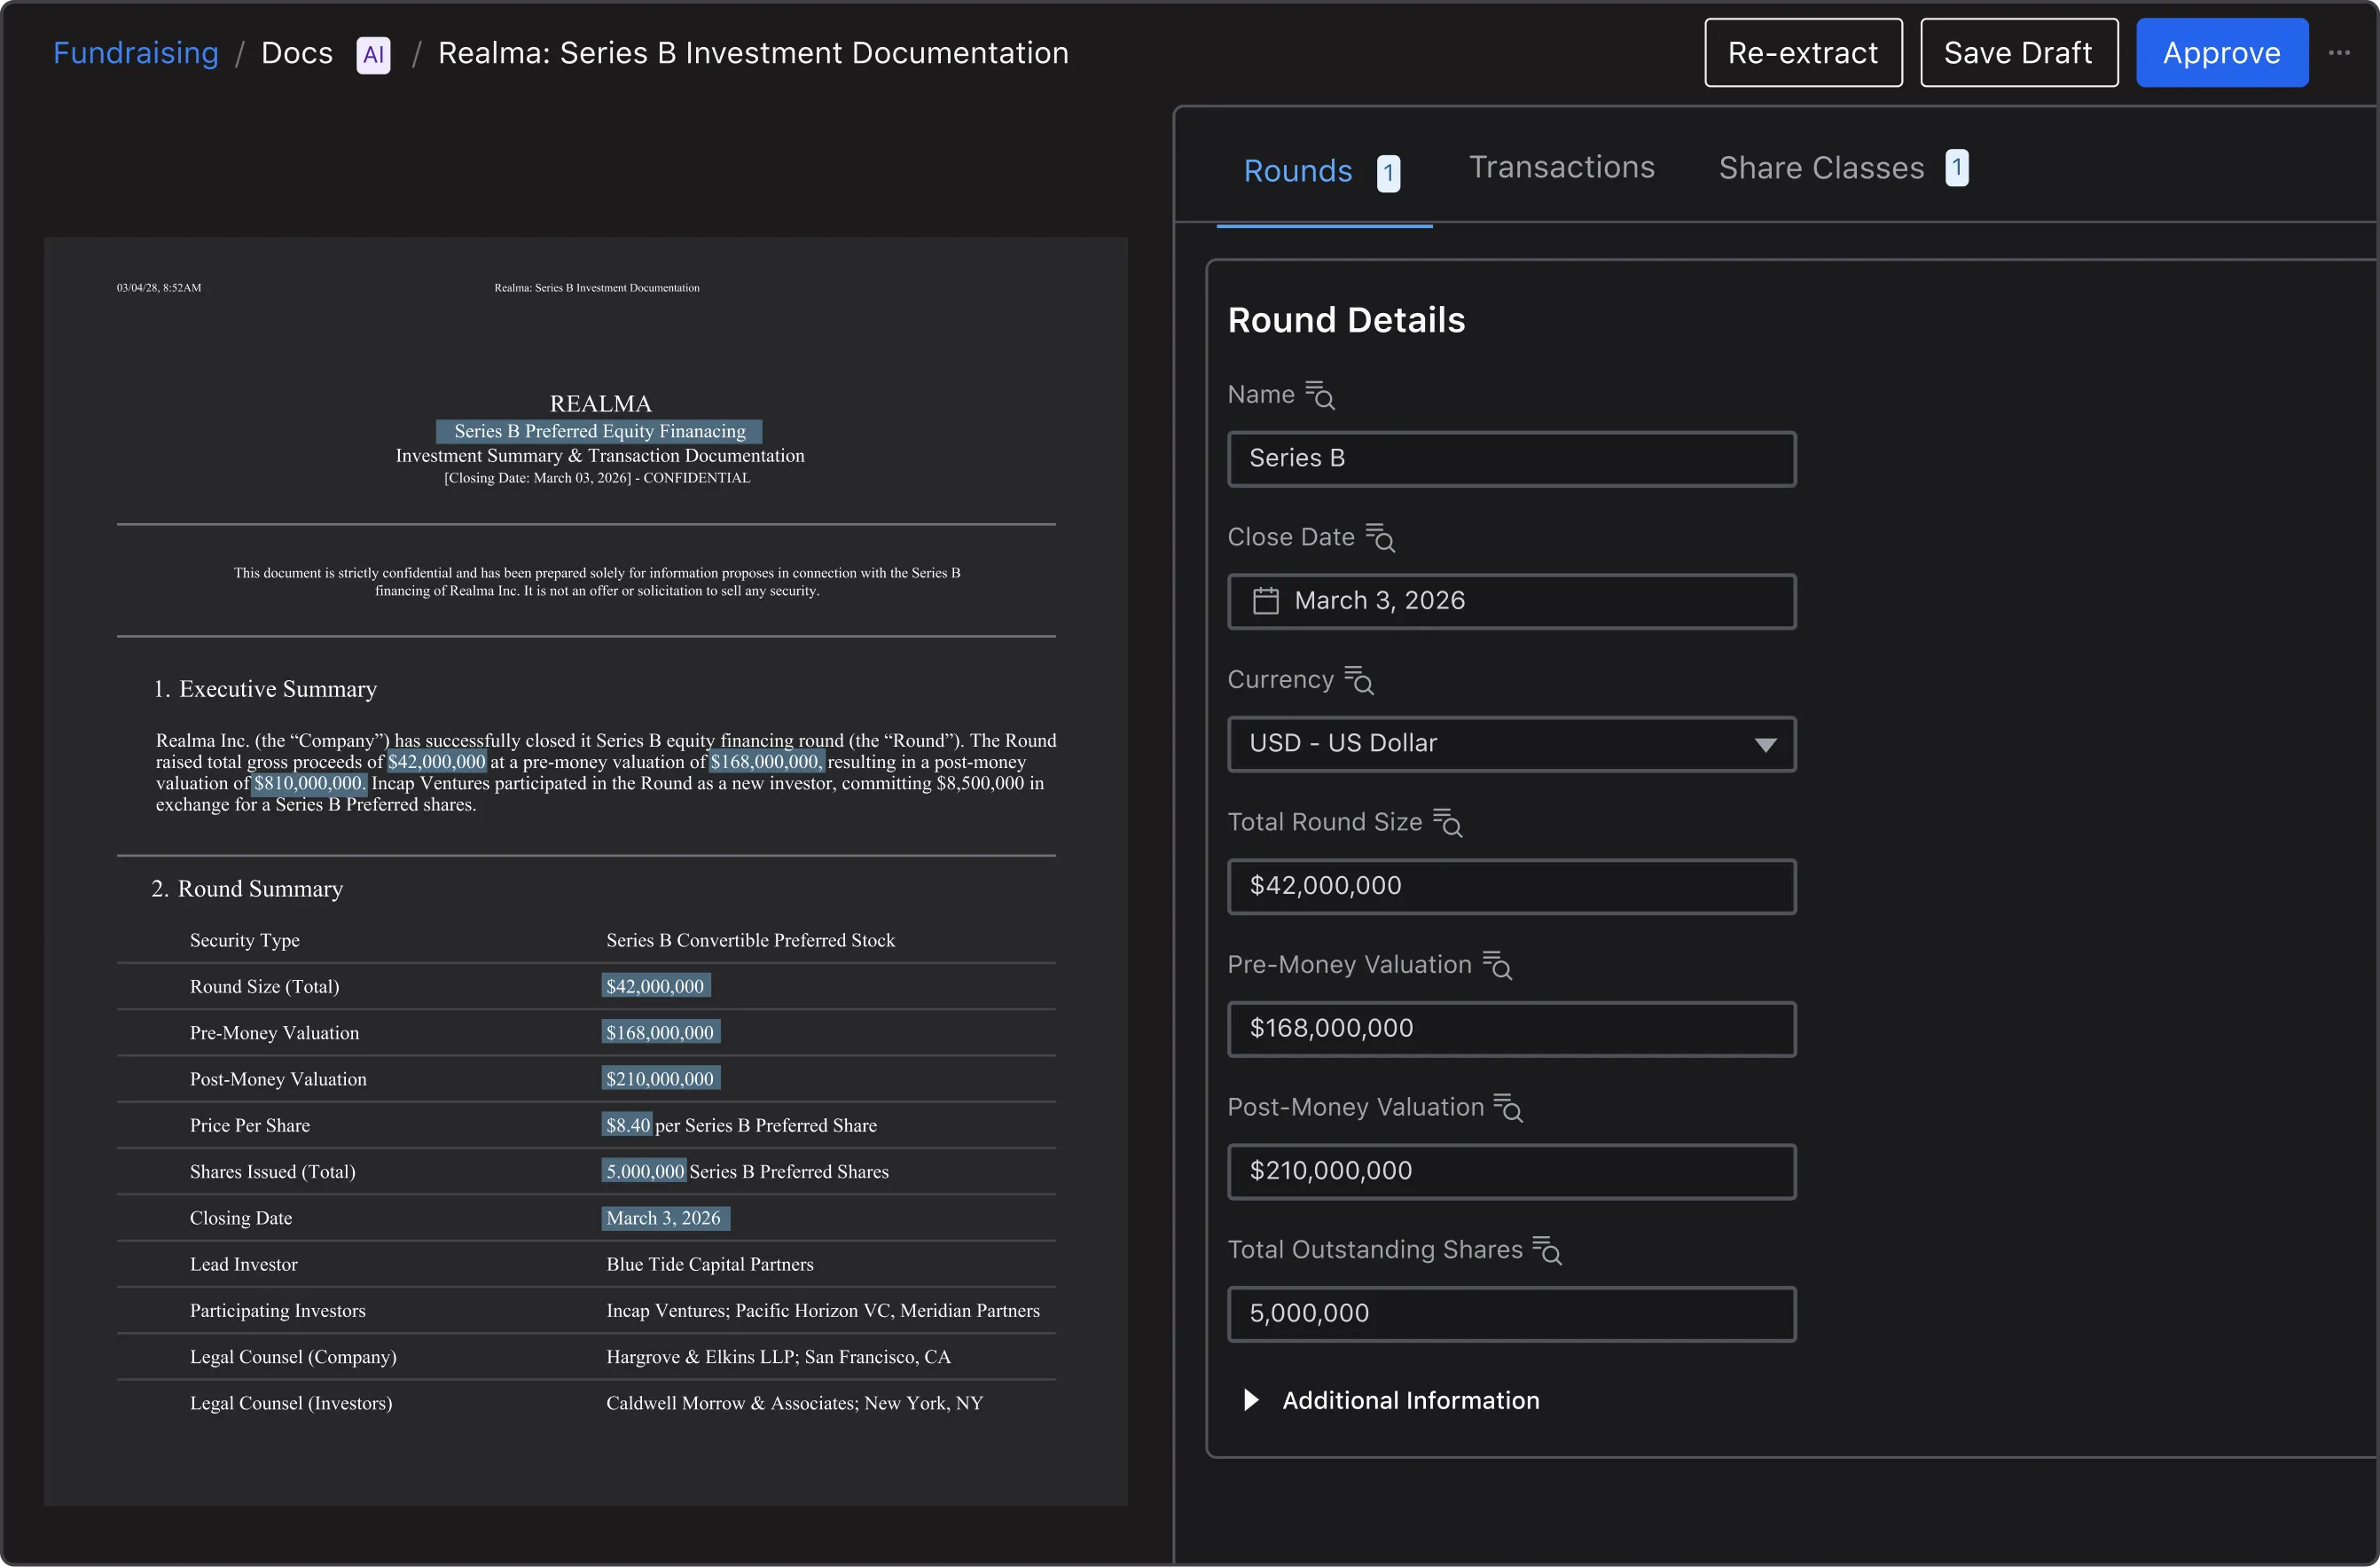Switch to the Transactions tab

point(1561,168)
